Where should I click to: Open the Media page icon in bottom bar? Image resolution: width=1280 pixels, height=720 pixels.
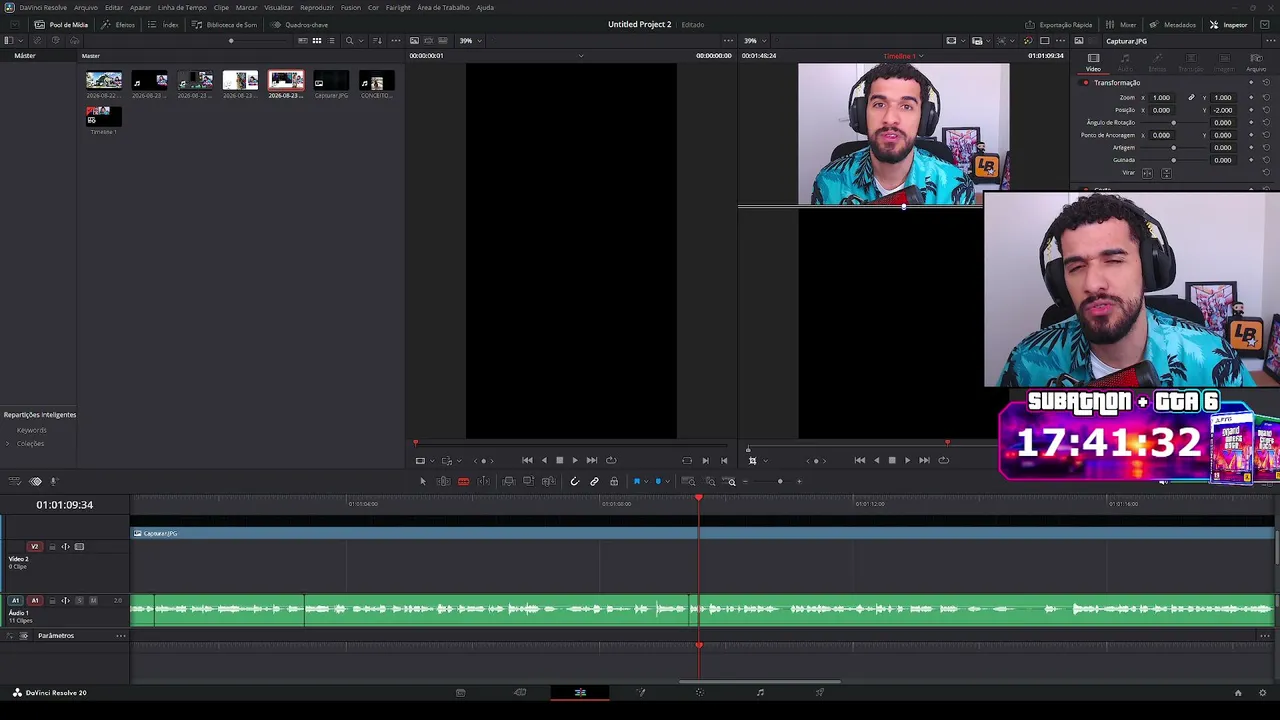tap(460, 692)
